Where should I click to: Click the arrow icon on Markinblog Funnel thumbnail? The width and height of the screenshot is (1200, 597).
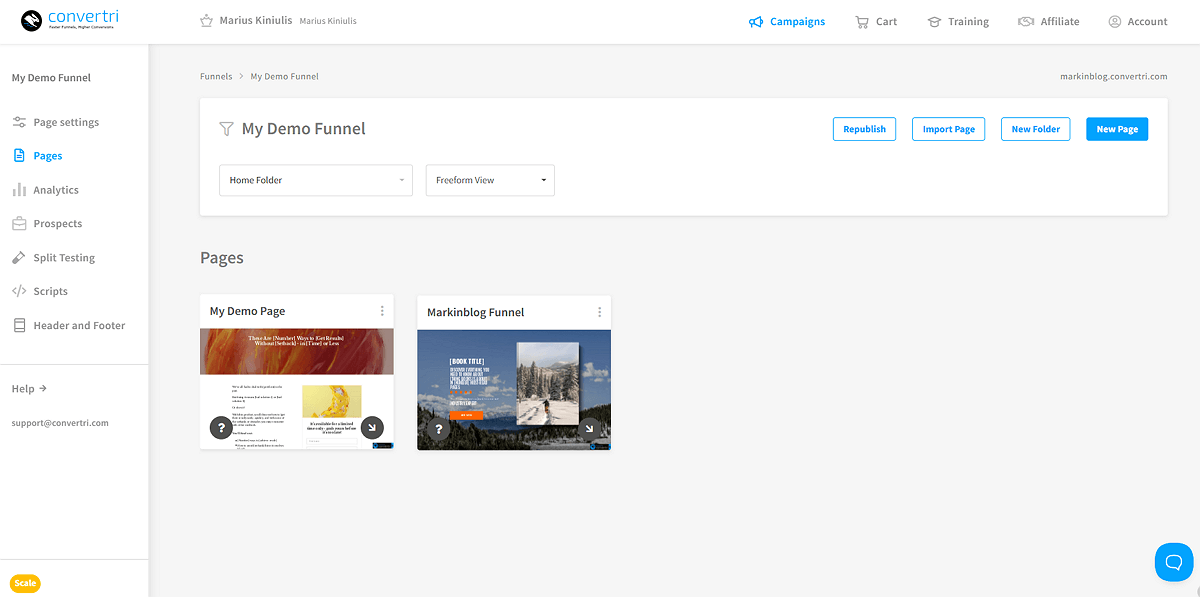click(x=589, y=429)
